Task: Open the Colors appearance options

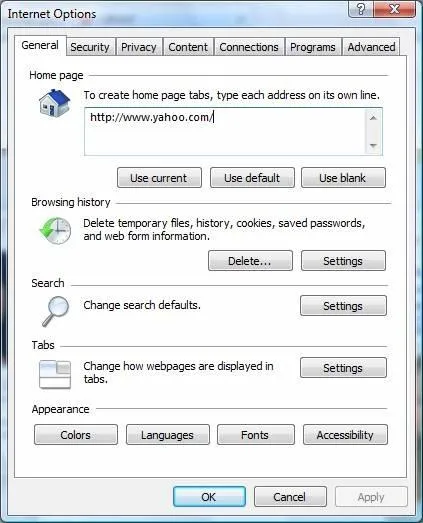Action: [76, 435]
